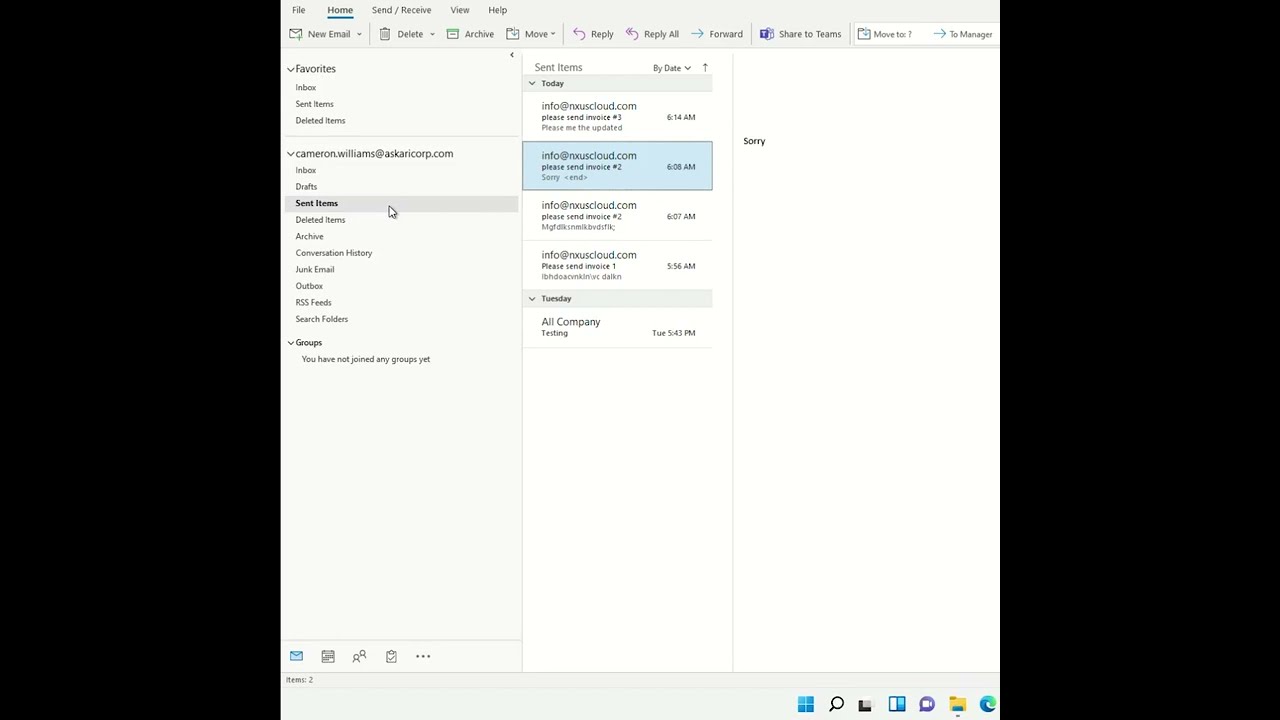Open the Delete dropdown arrow
The height and width of the screenshot is (720, 1280).
click(x=432, y=34)
